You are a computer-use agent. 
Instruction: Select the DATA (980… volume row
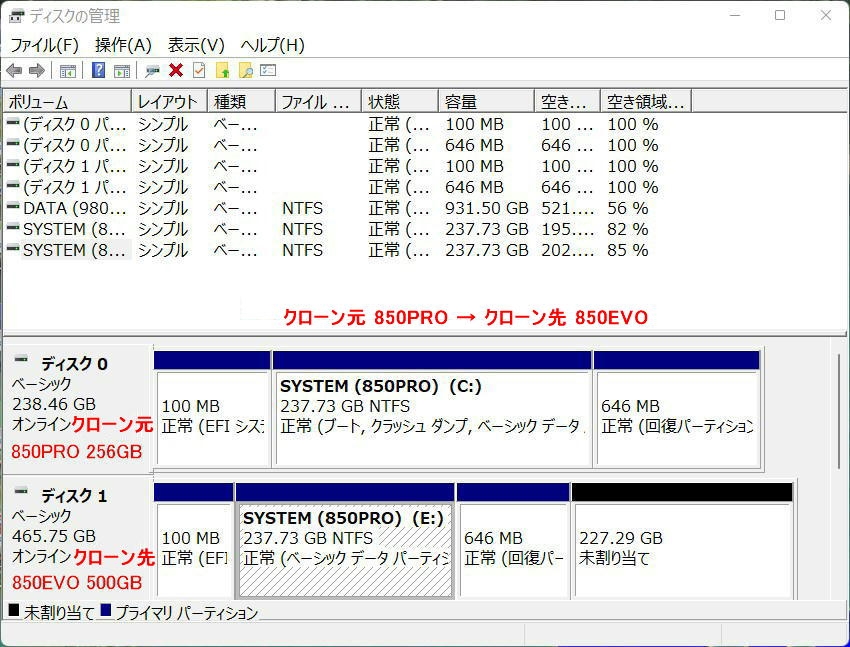click(x=347, y=209)
